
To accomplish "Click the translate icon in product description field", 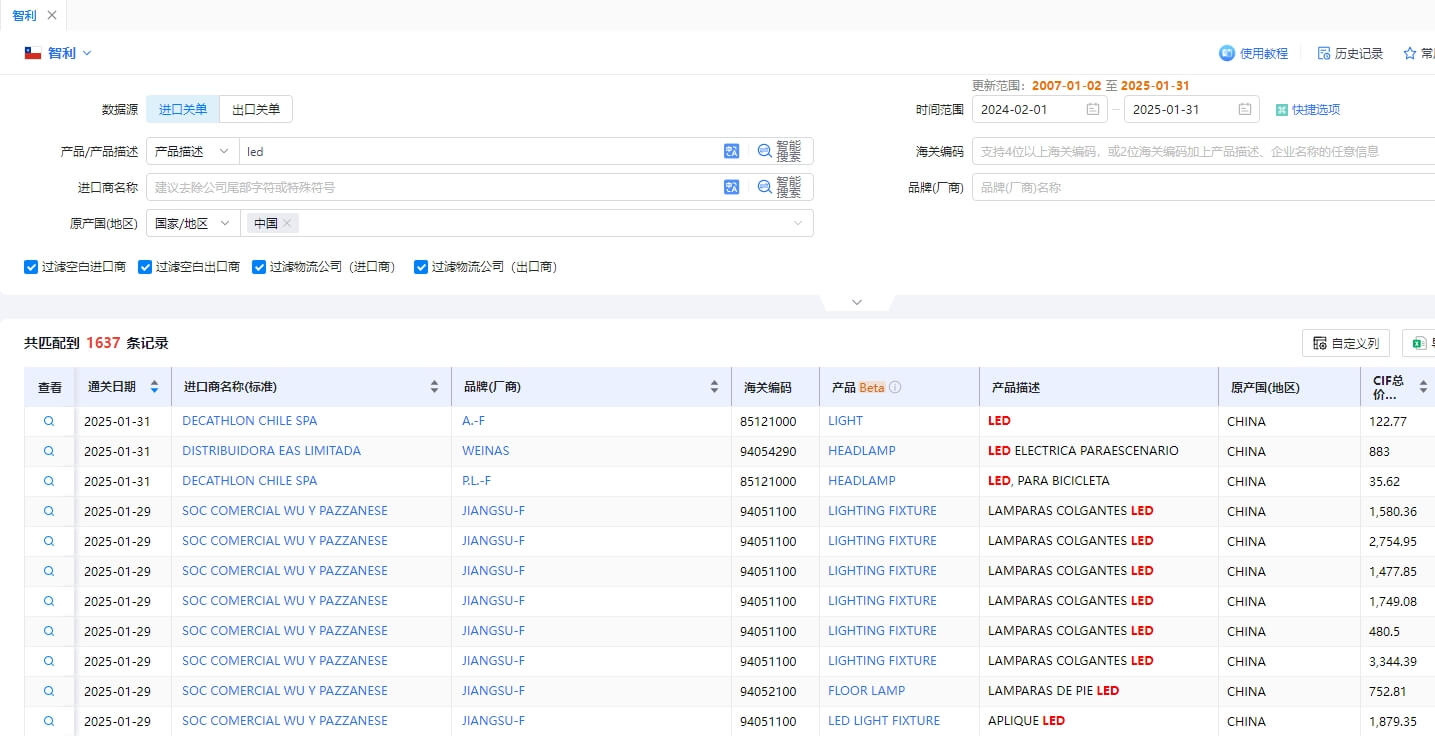I will click(731, 151).
